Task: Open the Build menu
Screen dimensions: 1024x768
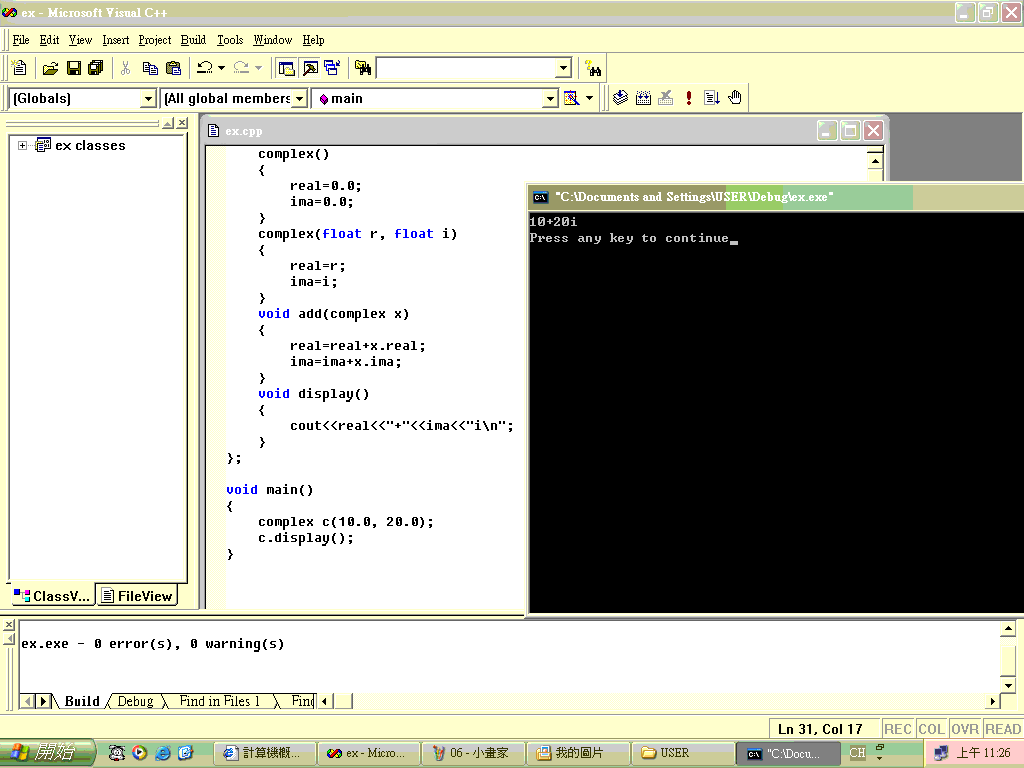Action: pyautogui.click(x=193, y=40)
